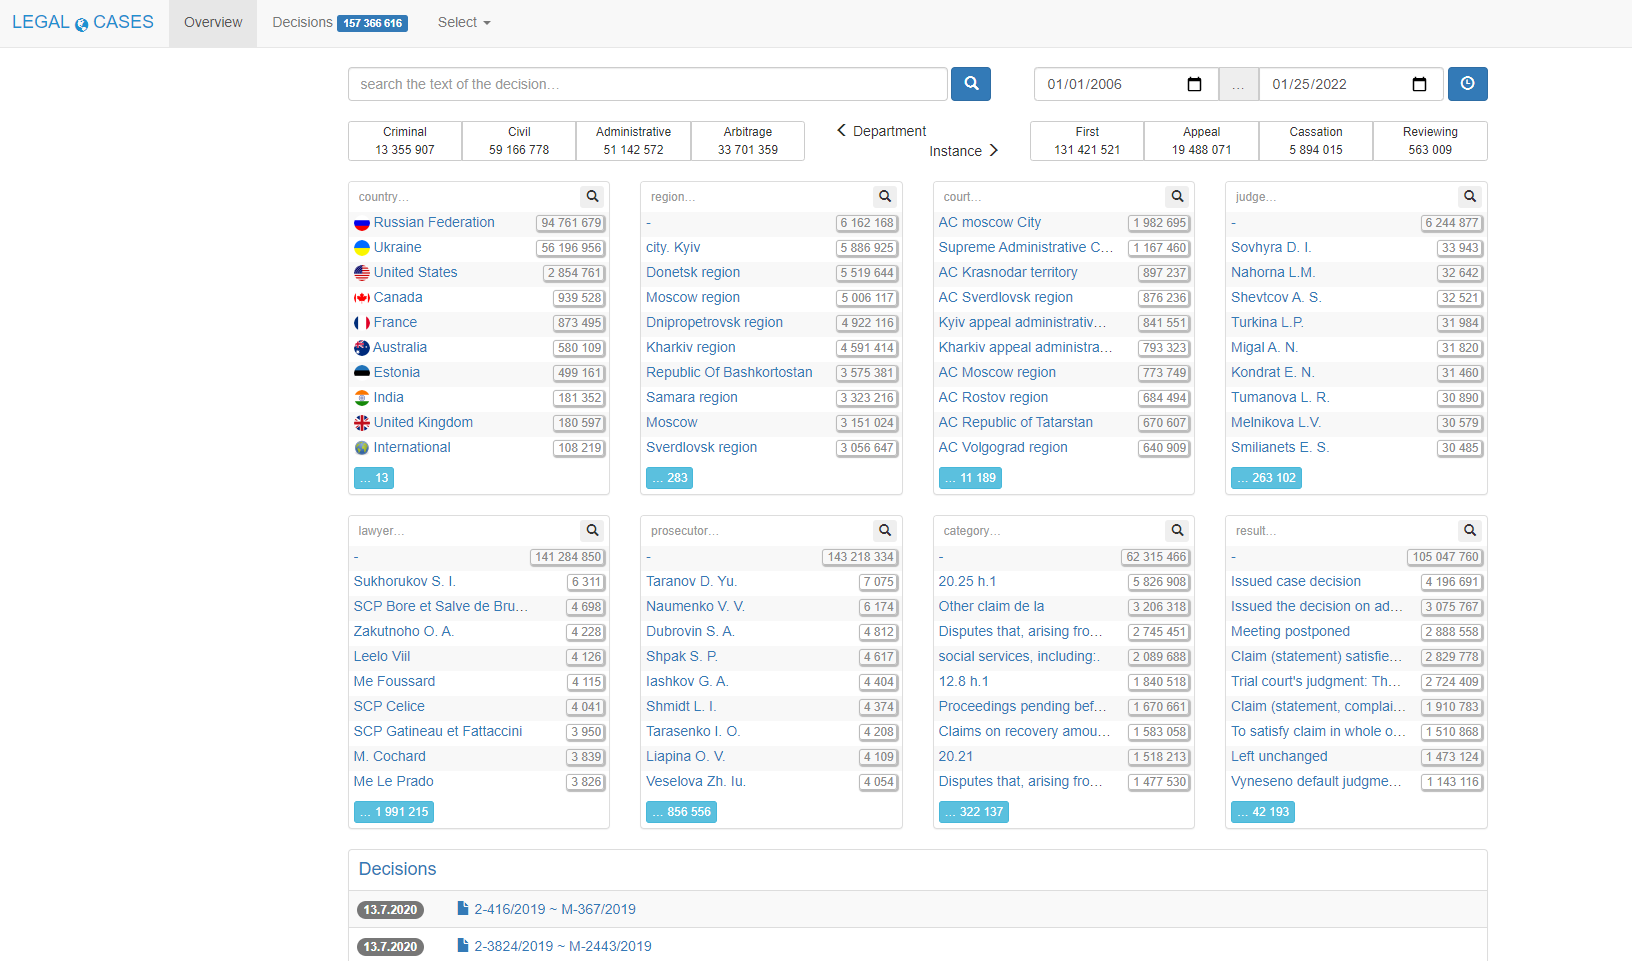Expand more results with 42 193 button
The width and height of the screenshot is (1632, 961).
point(1263,812)
